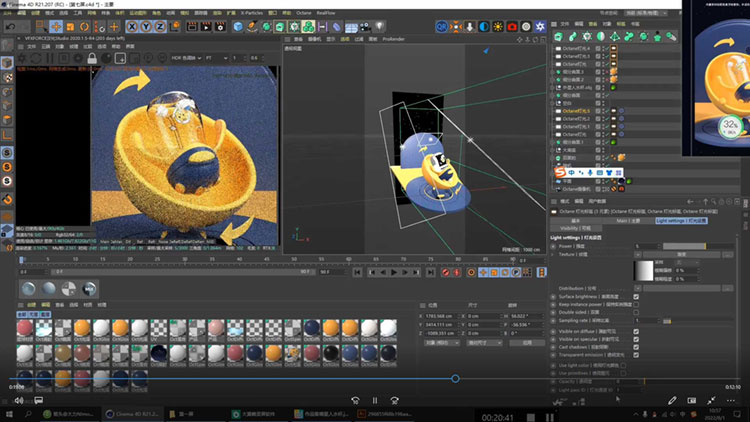This screenshot has width=750, height=422.
Task: Uncheck the Surface brightness checkbox
Action: pos(637,297)
